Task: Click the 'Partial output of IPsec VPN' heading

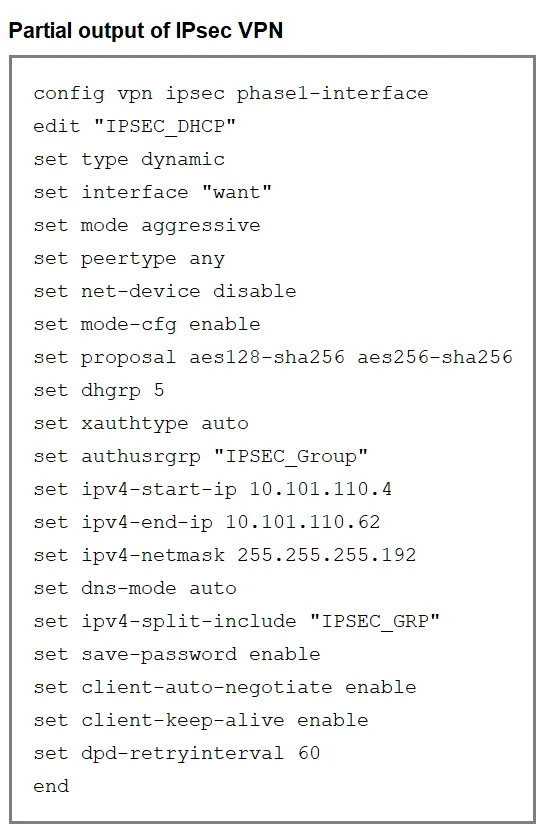Action: click(x=146, y=31)
